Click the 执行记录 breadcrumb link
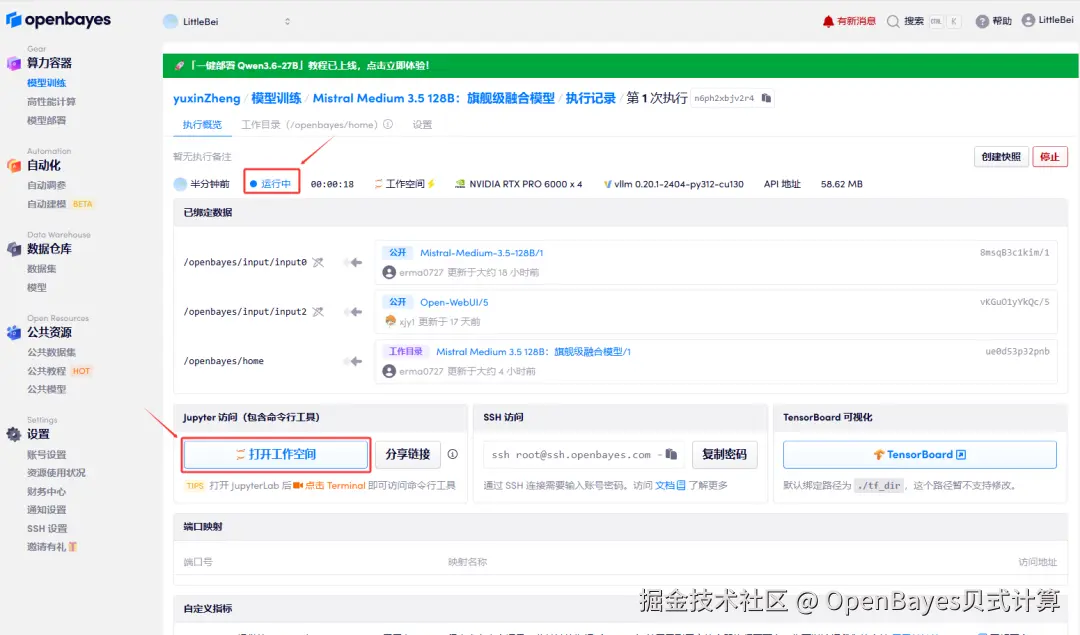This screenshot has width=1080, height=635. (x=590, y=98)
